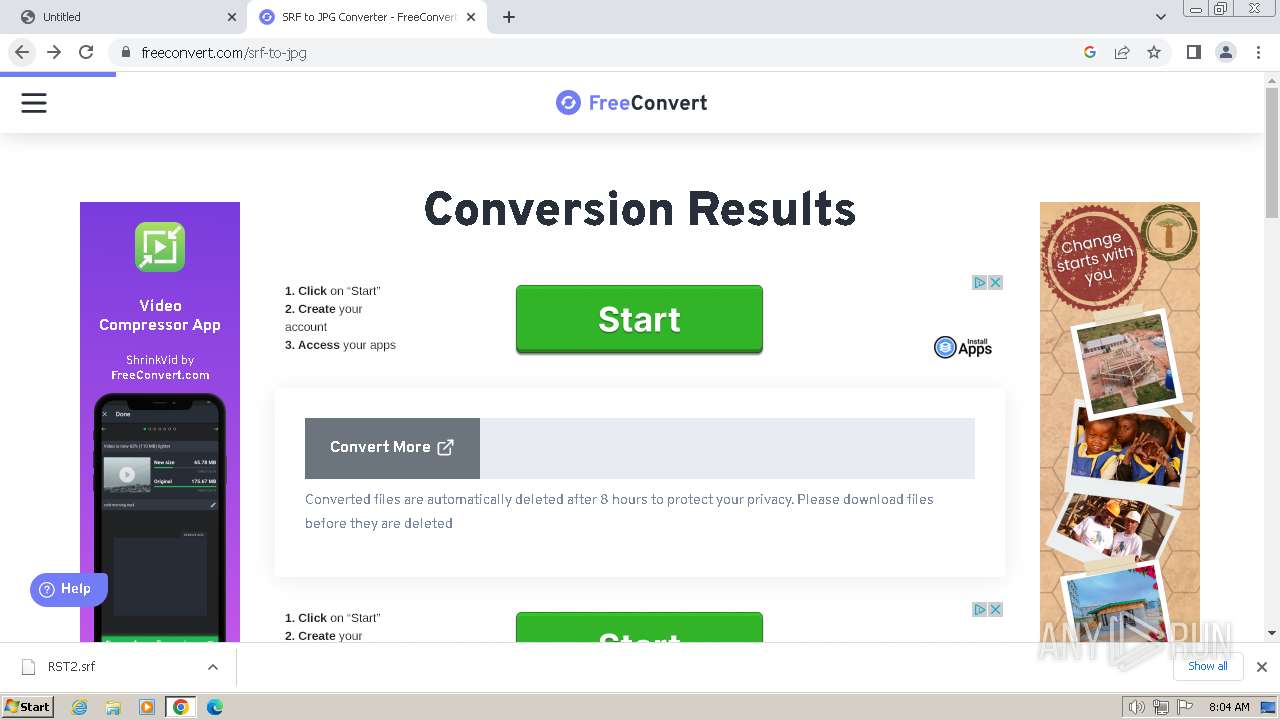Open AdChoices info on lower ad
This screenshot has height=720, width=1280.
click(980, 609)
